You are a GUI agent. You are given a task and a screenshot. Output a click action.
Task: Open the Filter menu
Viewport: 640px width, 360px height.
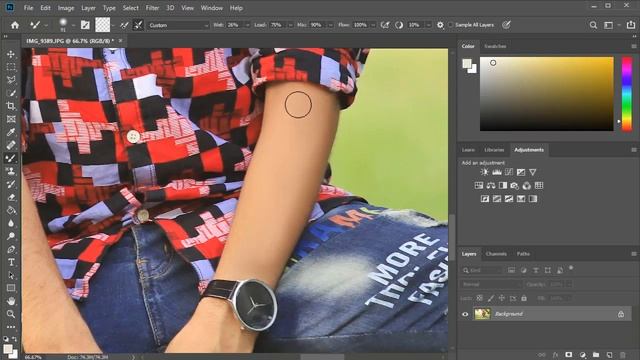coord(152,8)
